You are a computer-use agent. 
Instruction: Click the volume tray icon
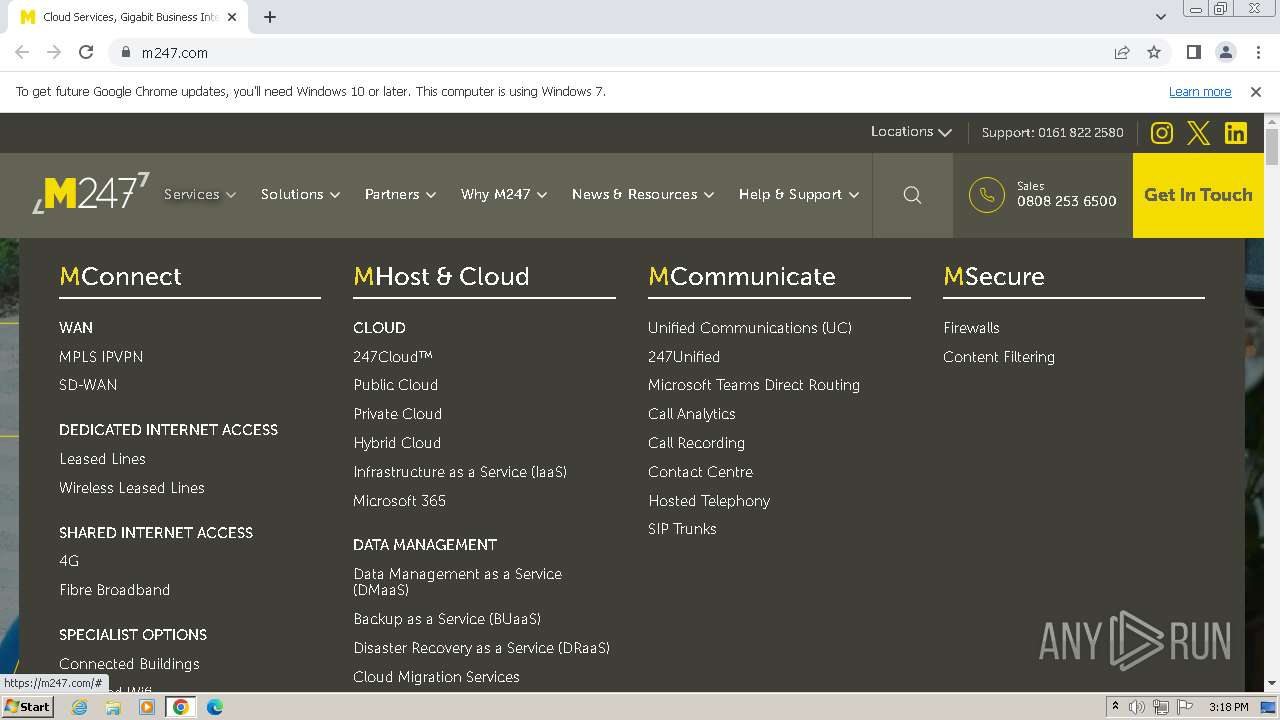point(1137,707)
